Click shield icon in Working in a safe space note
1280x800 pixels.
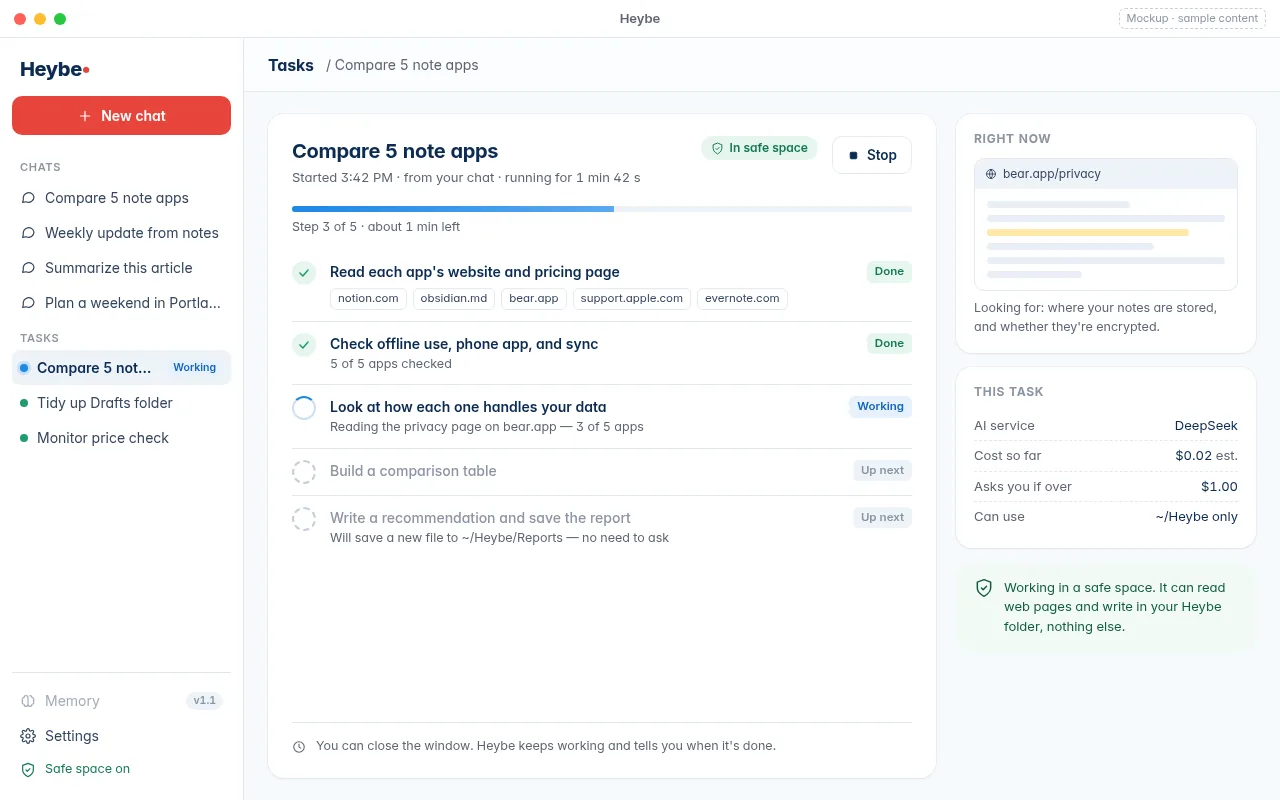(x=984, y=588)
